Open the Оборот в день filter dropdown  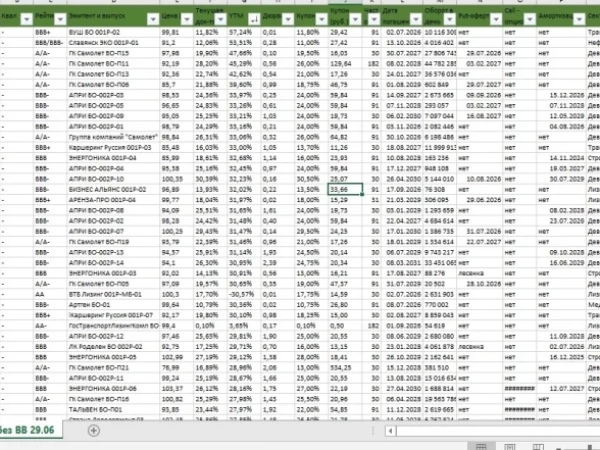point(450,19)
